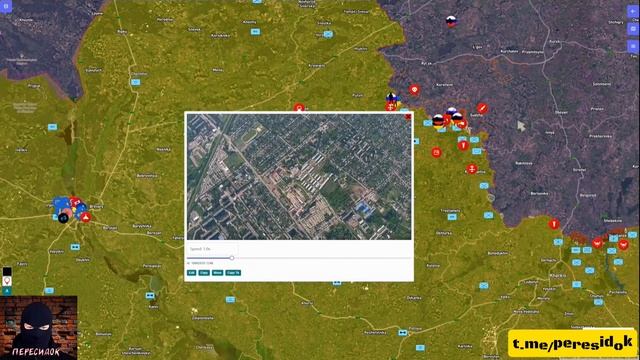Adjust the playback speed slider handle
Image resolution: width=640 pixels, height=360 pixels.
[x=232, y=258]
